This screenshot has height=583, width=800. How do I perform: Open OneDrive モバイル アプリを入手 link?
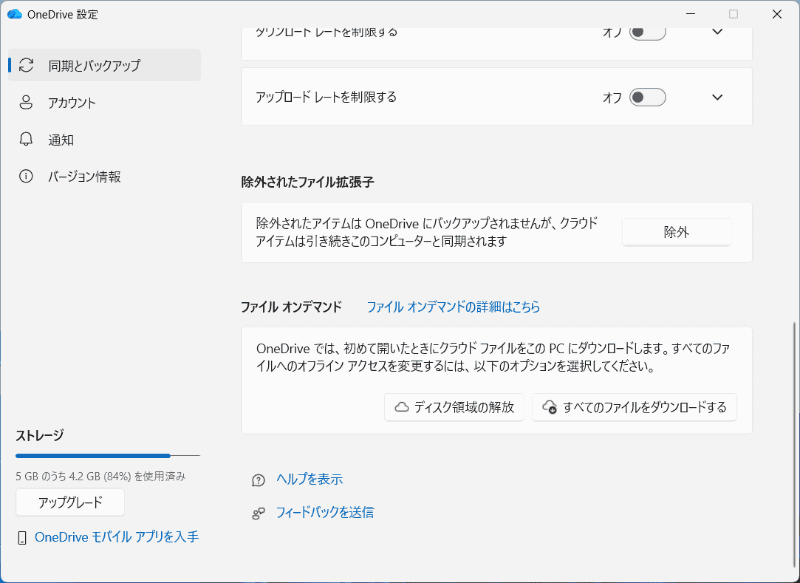[116, 537]
